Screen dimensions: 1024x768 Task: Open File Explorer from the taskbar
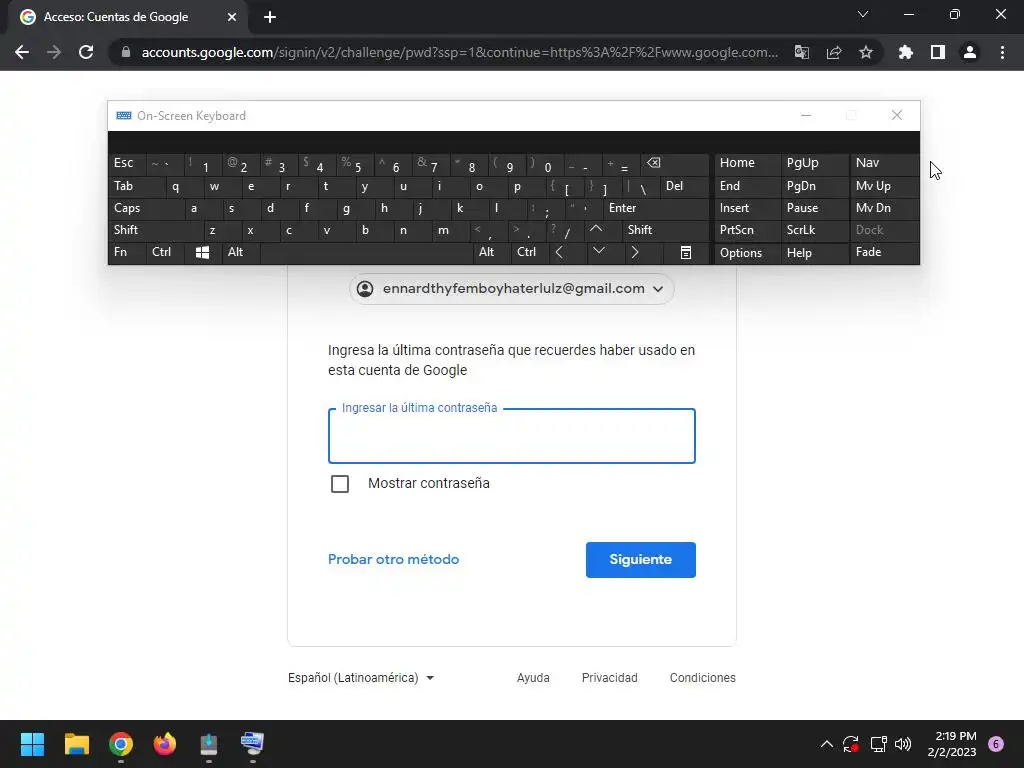[76, 744]
